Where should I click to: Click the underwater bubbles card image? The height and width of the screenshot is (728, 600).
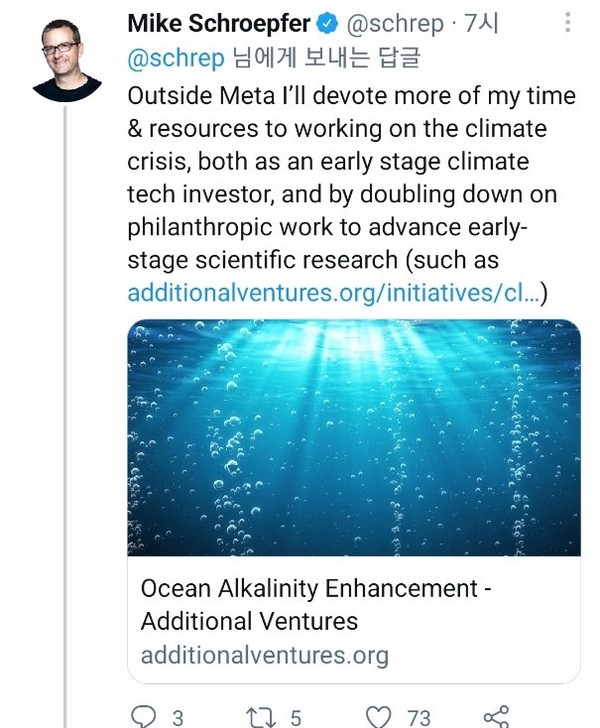click(x=354, y=438)
